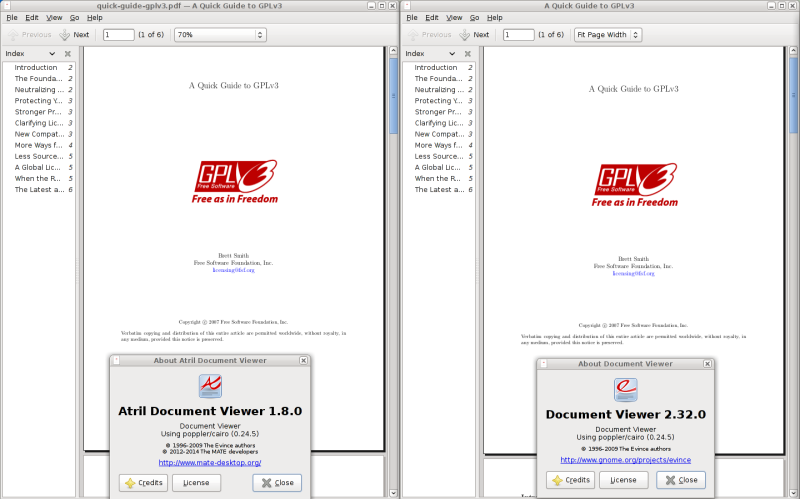Click scroll-up arrow in Atril scrollbar

[x=393, y=51]
